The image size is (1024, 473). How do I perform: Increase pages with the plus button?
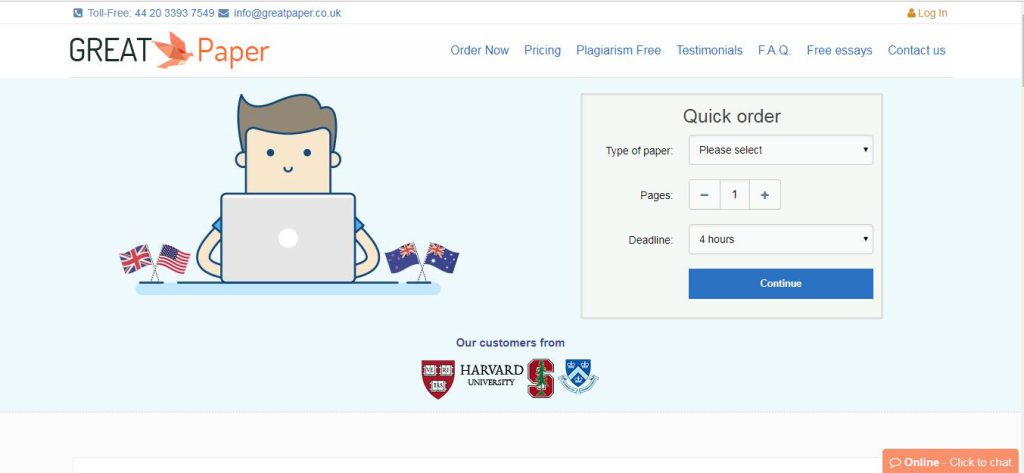click(765, 195)
